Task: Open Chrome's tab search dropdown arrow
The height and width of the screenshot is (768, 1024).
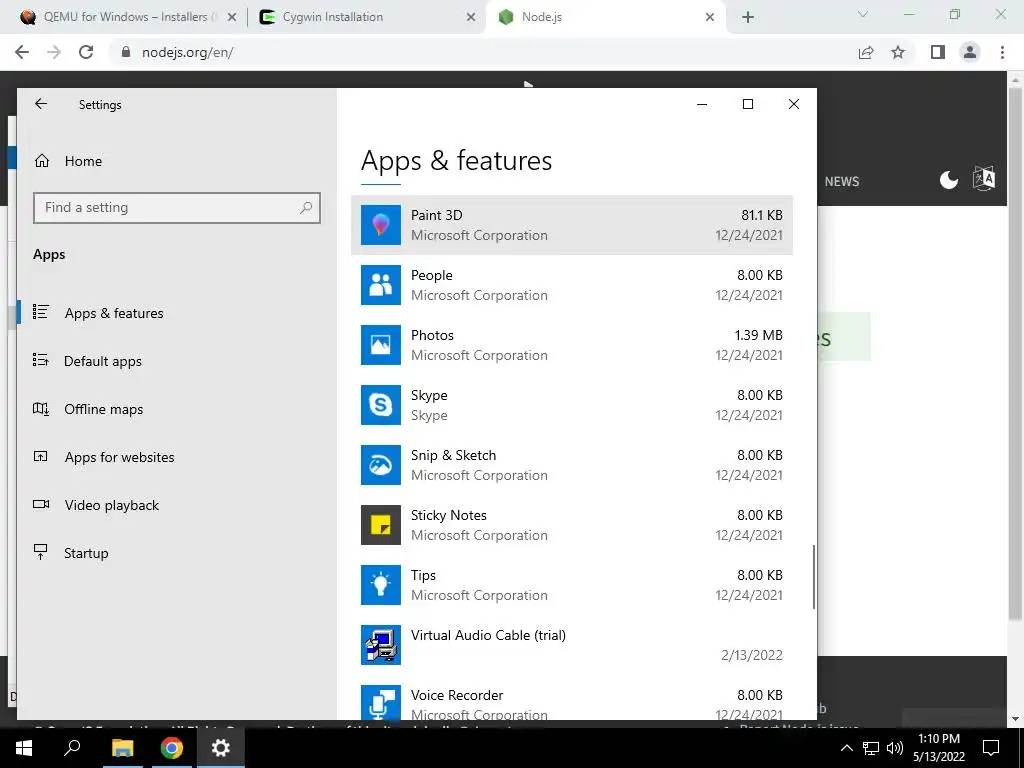Action: [x=863, y=14]
